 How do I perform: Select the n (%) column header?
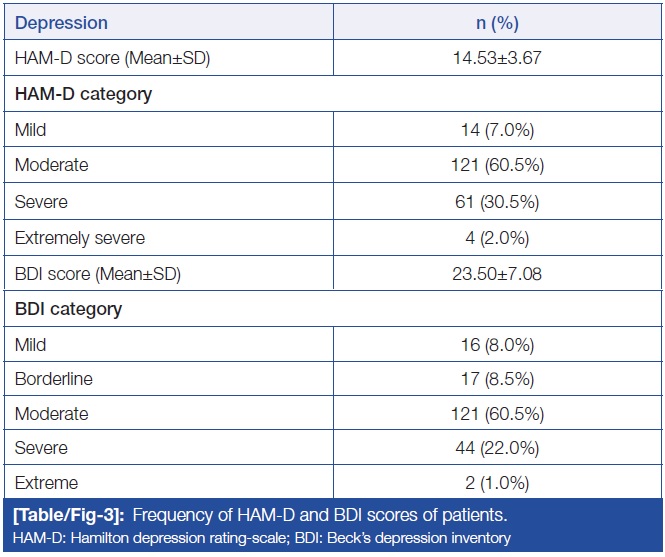coord(497,22)
